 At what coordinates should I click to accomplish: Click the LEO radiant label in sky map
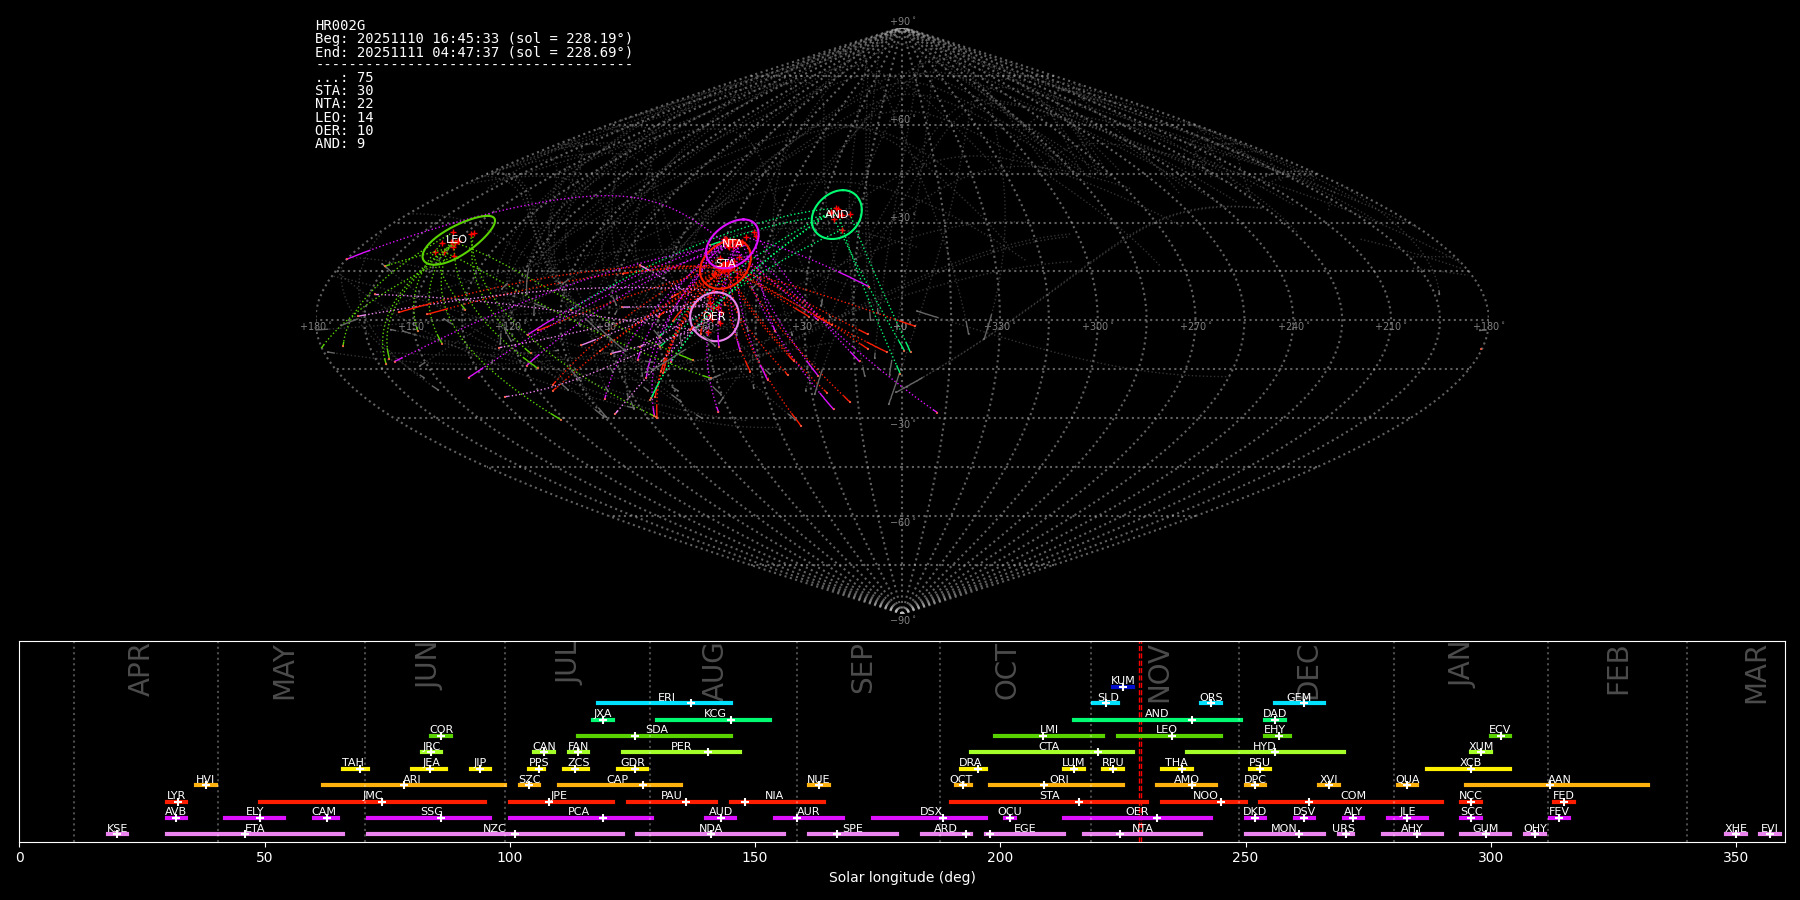pyautogui.click(x=456, y=240)
